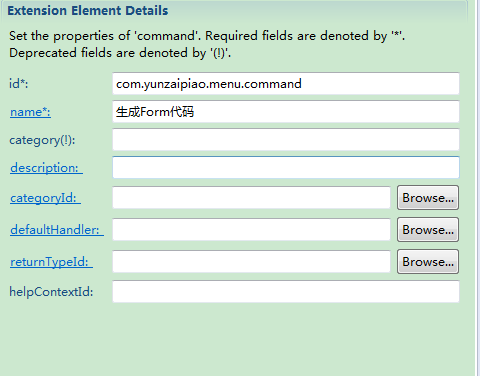
Task: Click into the description text field
Action: pos(286,167)
